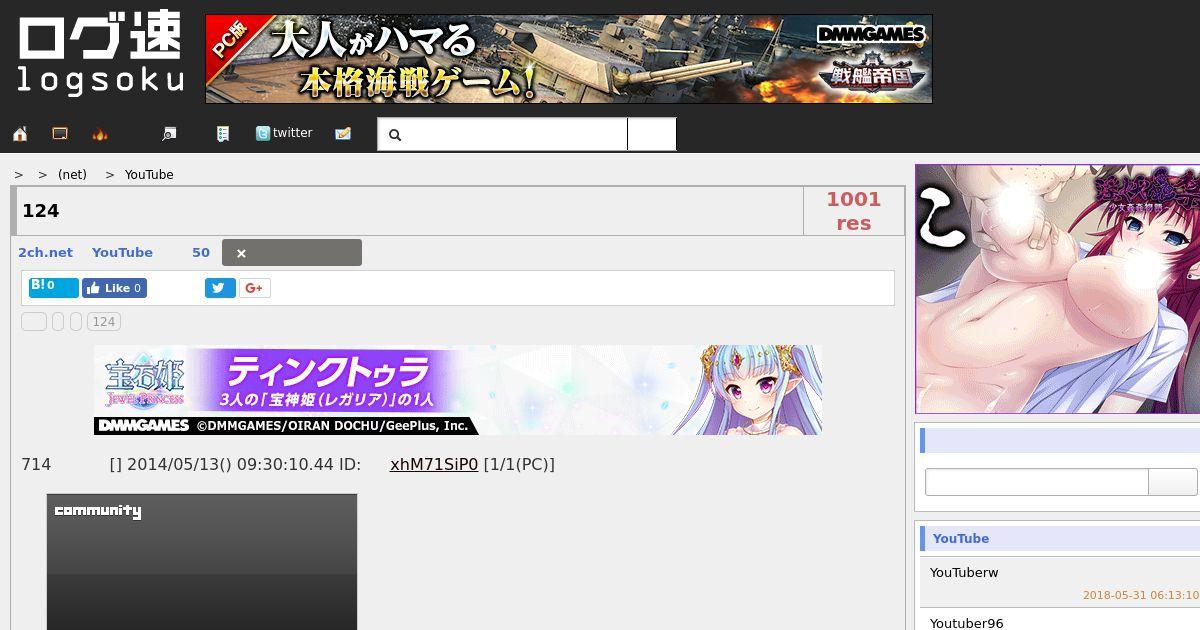1200x630 pixels.
Task: Open the Jewel Princess banner ad
Action: click(x=458, y=390)
